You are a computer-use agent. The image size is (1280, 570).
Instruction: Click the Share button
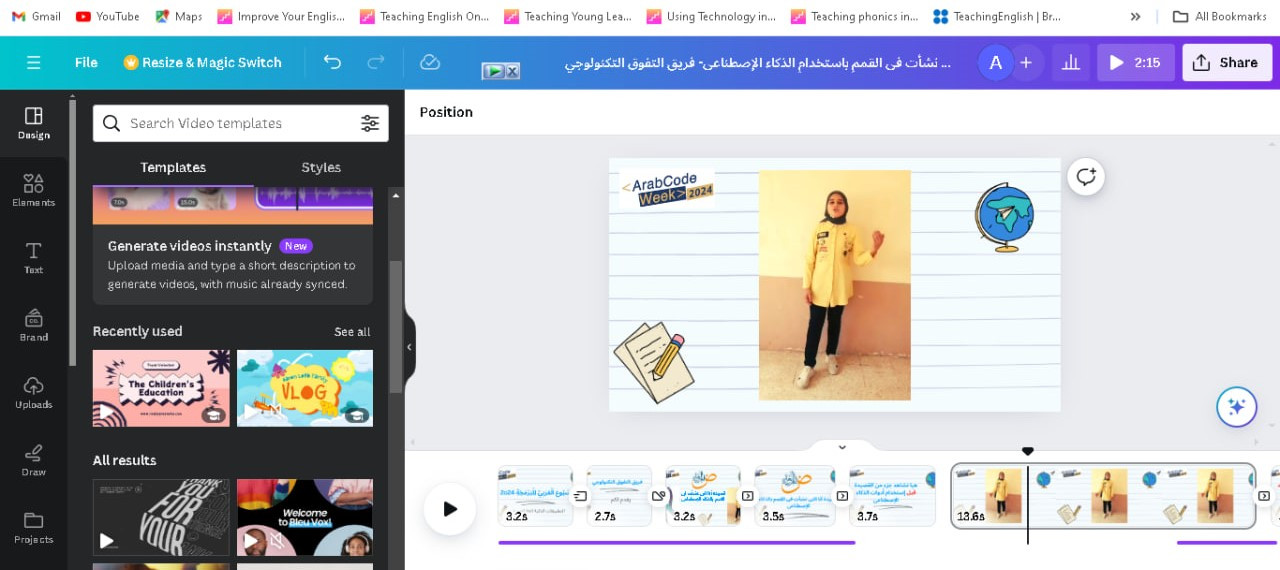(1226, 62)
